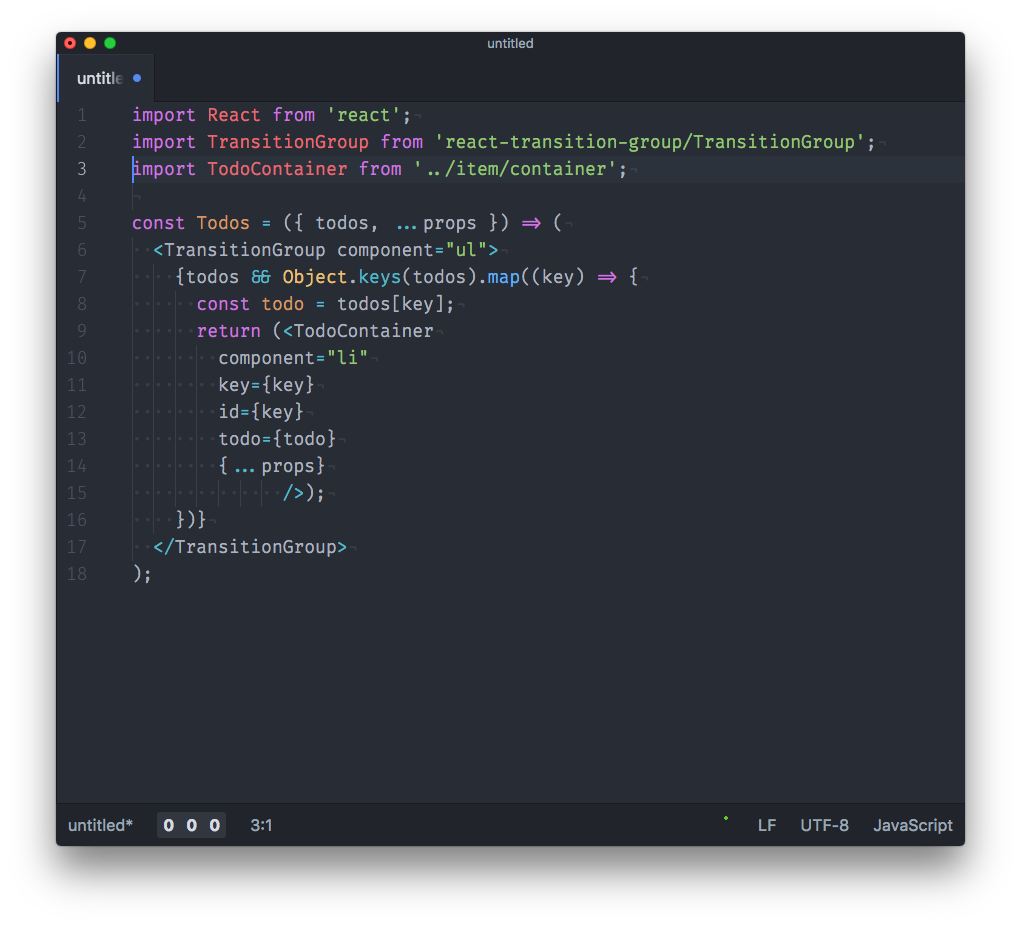Click untitled* filename in the status bar

click(99, 825)
